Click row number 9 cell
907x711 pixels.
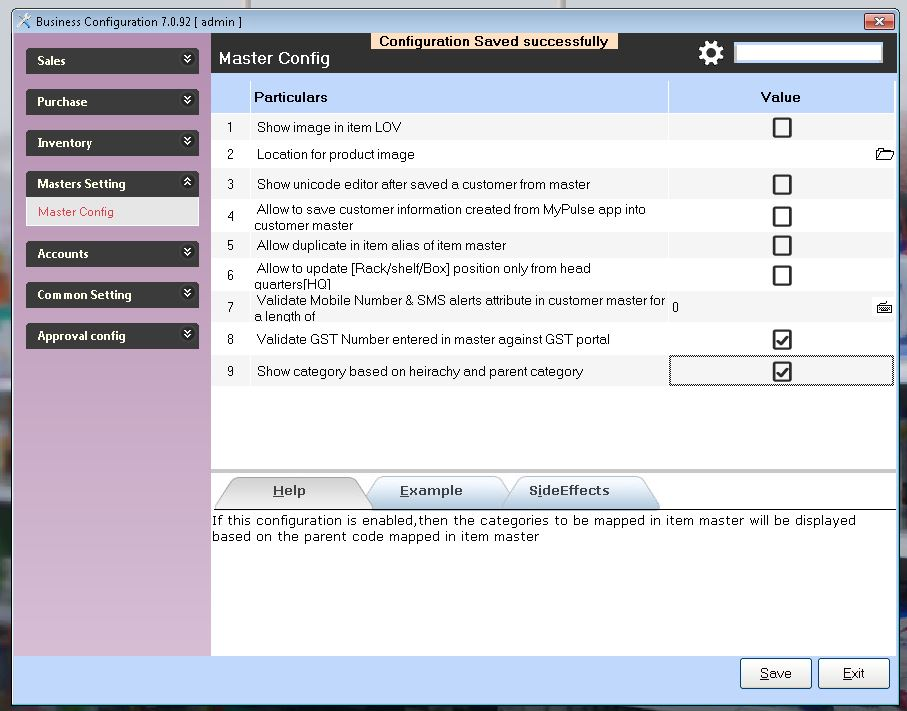[230, 371]
